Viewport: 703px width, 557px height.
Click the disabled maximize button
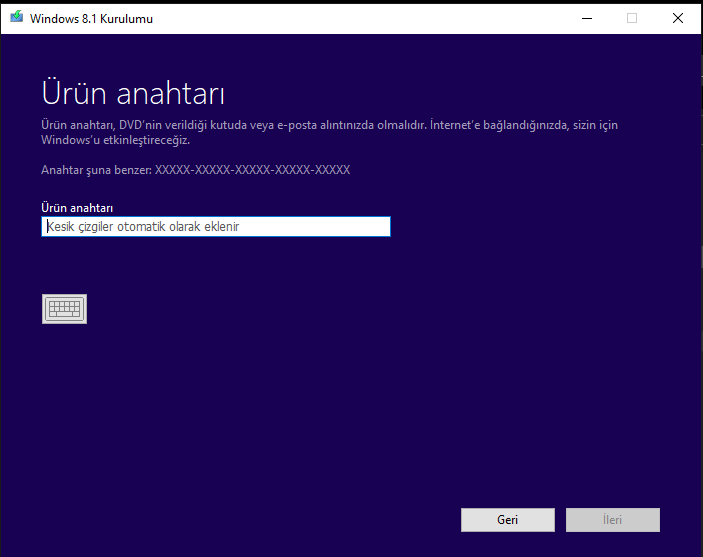click(632, 18)
